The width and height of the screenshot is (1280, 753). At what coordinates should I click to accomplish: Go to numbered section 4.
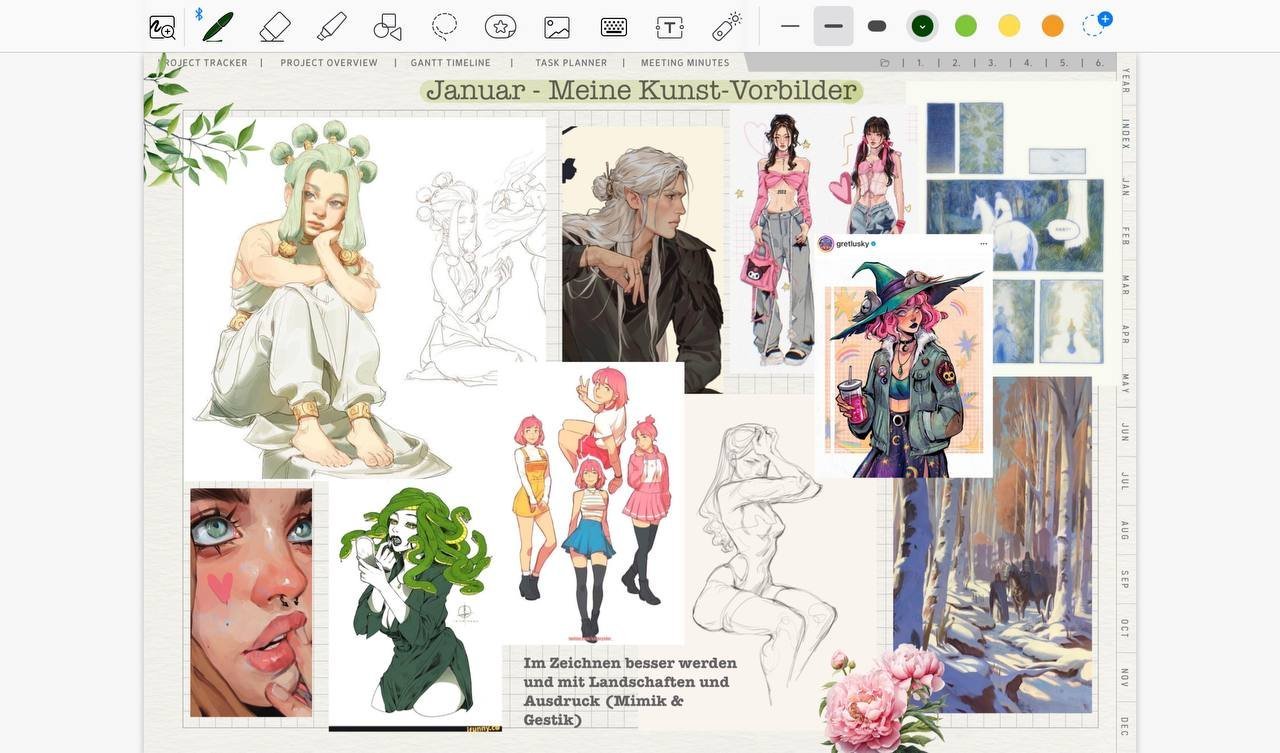tap(1028, 63)
